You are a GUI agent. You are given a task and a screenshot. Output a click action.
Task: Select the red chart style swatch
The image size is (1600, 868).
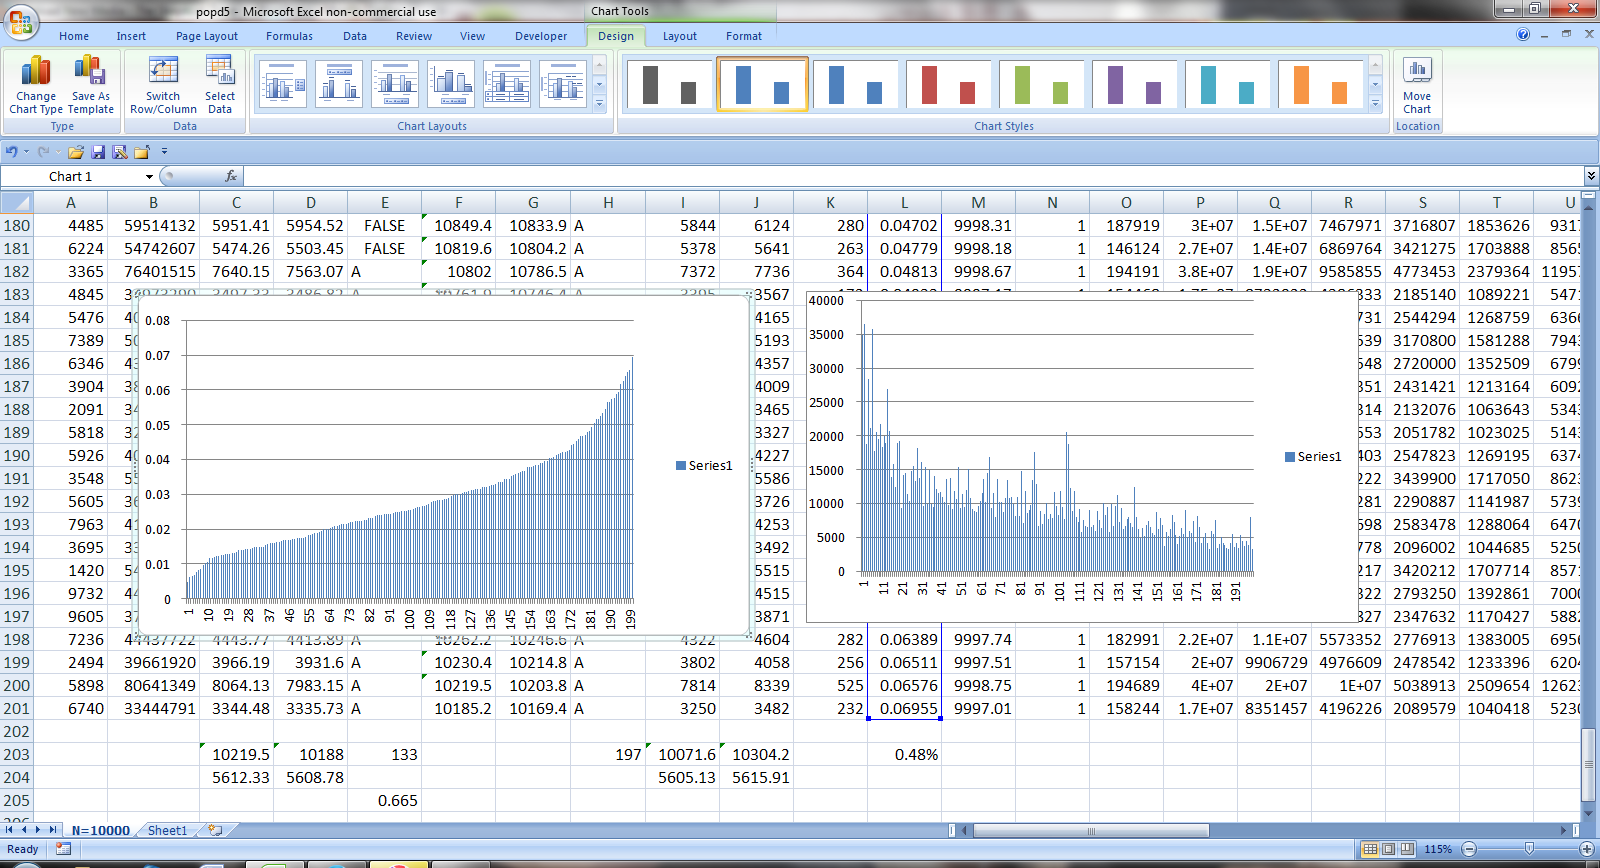click(x=948, y=84)
